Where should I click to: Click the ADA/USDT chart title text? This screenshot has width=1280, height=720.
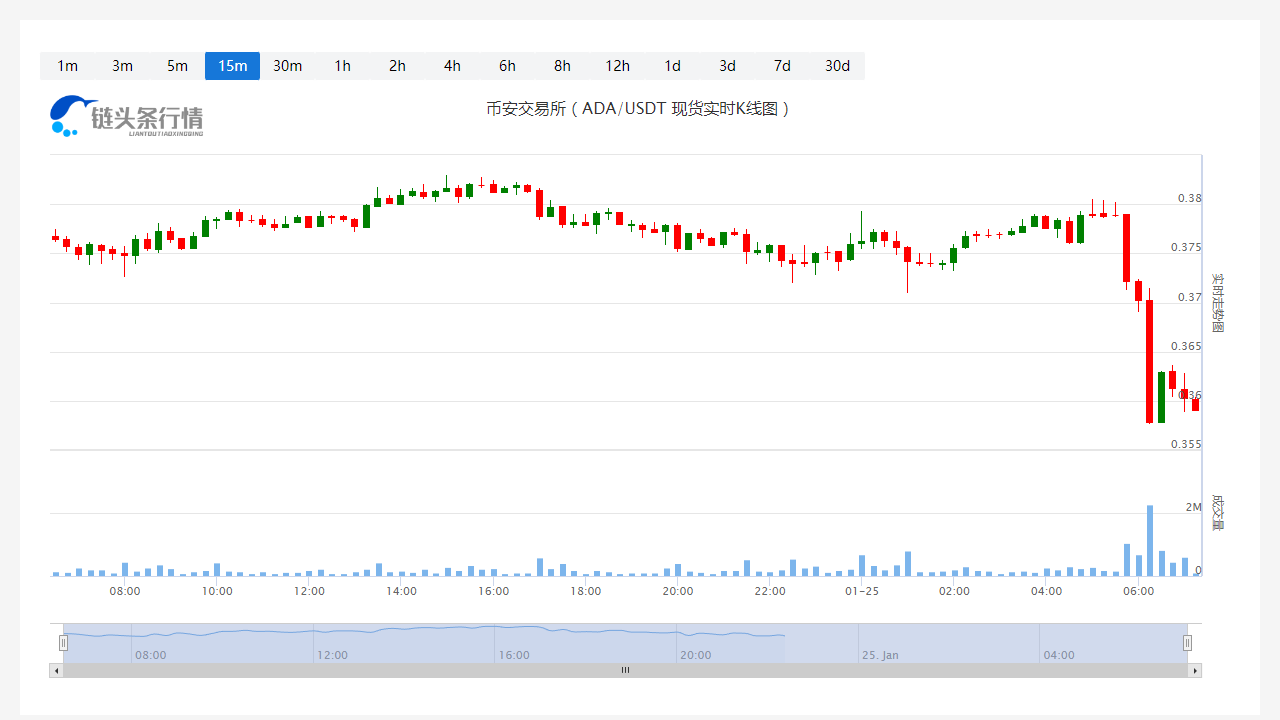click(638, 109)
